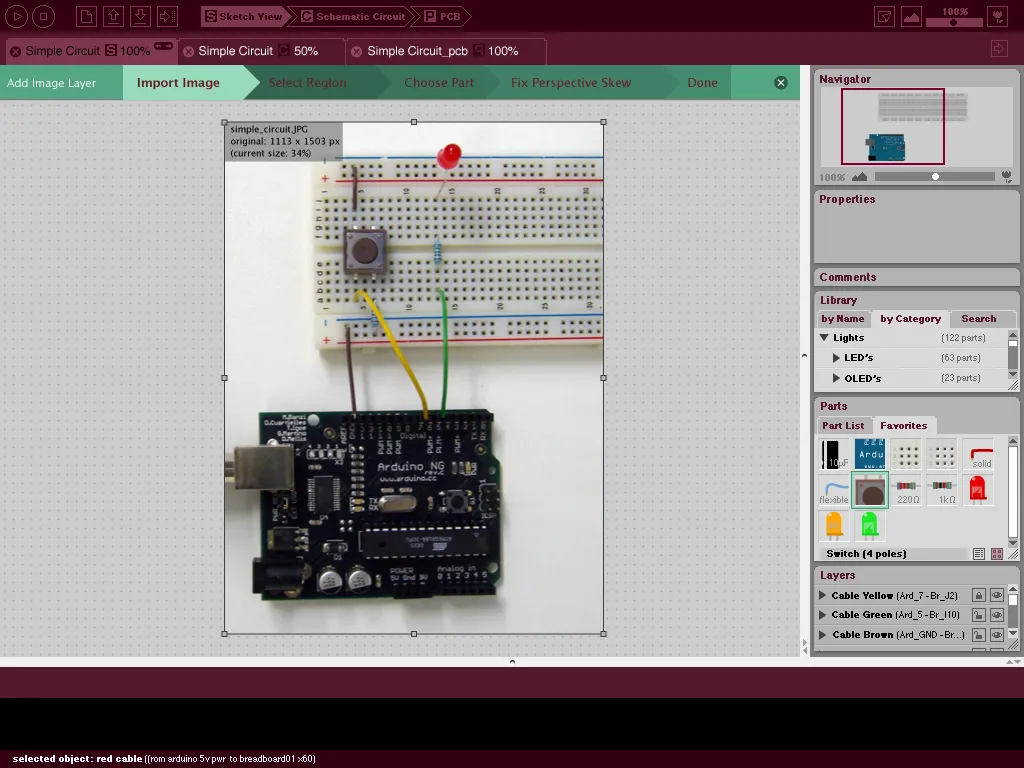The width and height of the screenshot is (1024, 768).
Task: Toggle lock on the Cable Green layer
Action: tap(978, 615)
